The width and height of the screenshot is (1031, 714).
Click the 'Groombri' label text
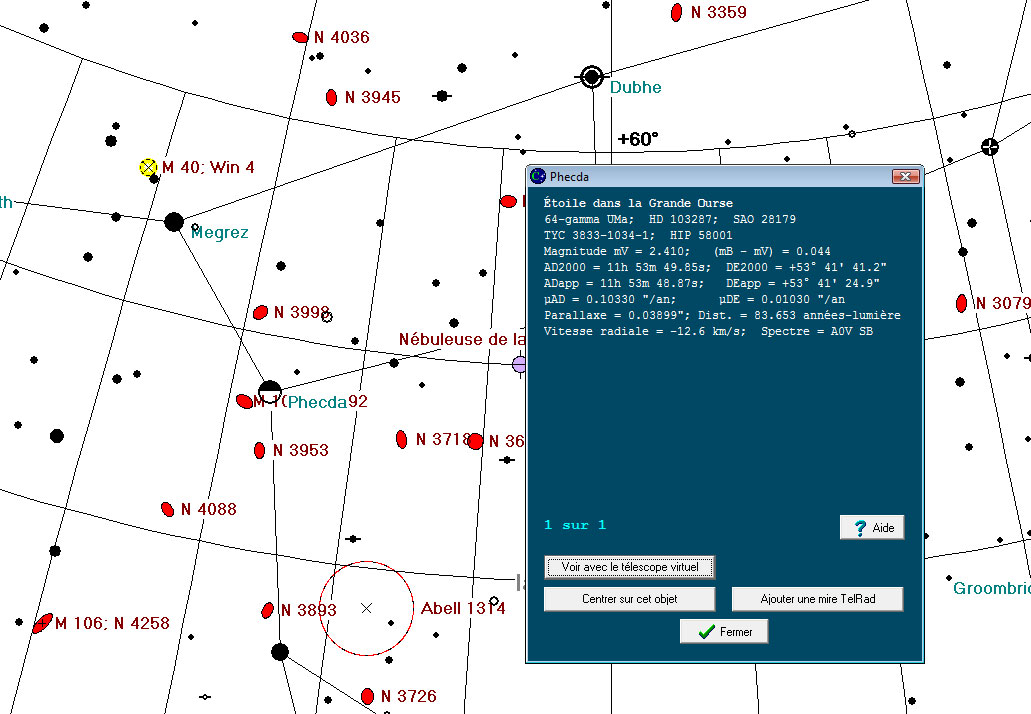(x=992, y=588)
